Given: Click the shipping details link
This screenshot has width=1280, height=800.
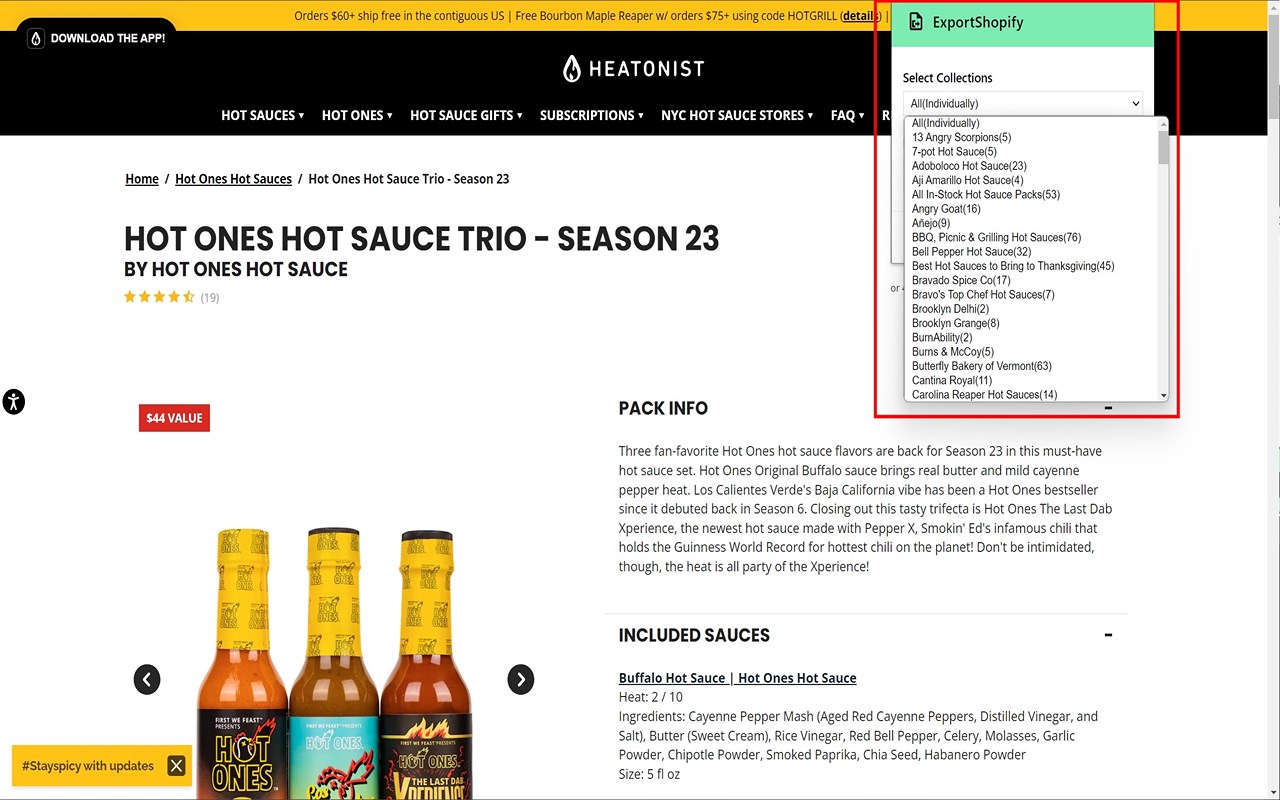Looking at the screenshot, I should click(x=860, y=16).
